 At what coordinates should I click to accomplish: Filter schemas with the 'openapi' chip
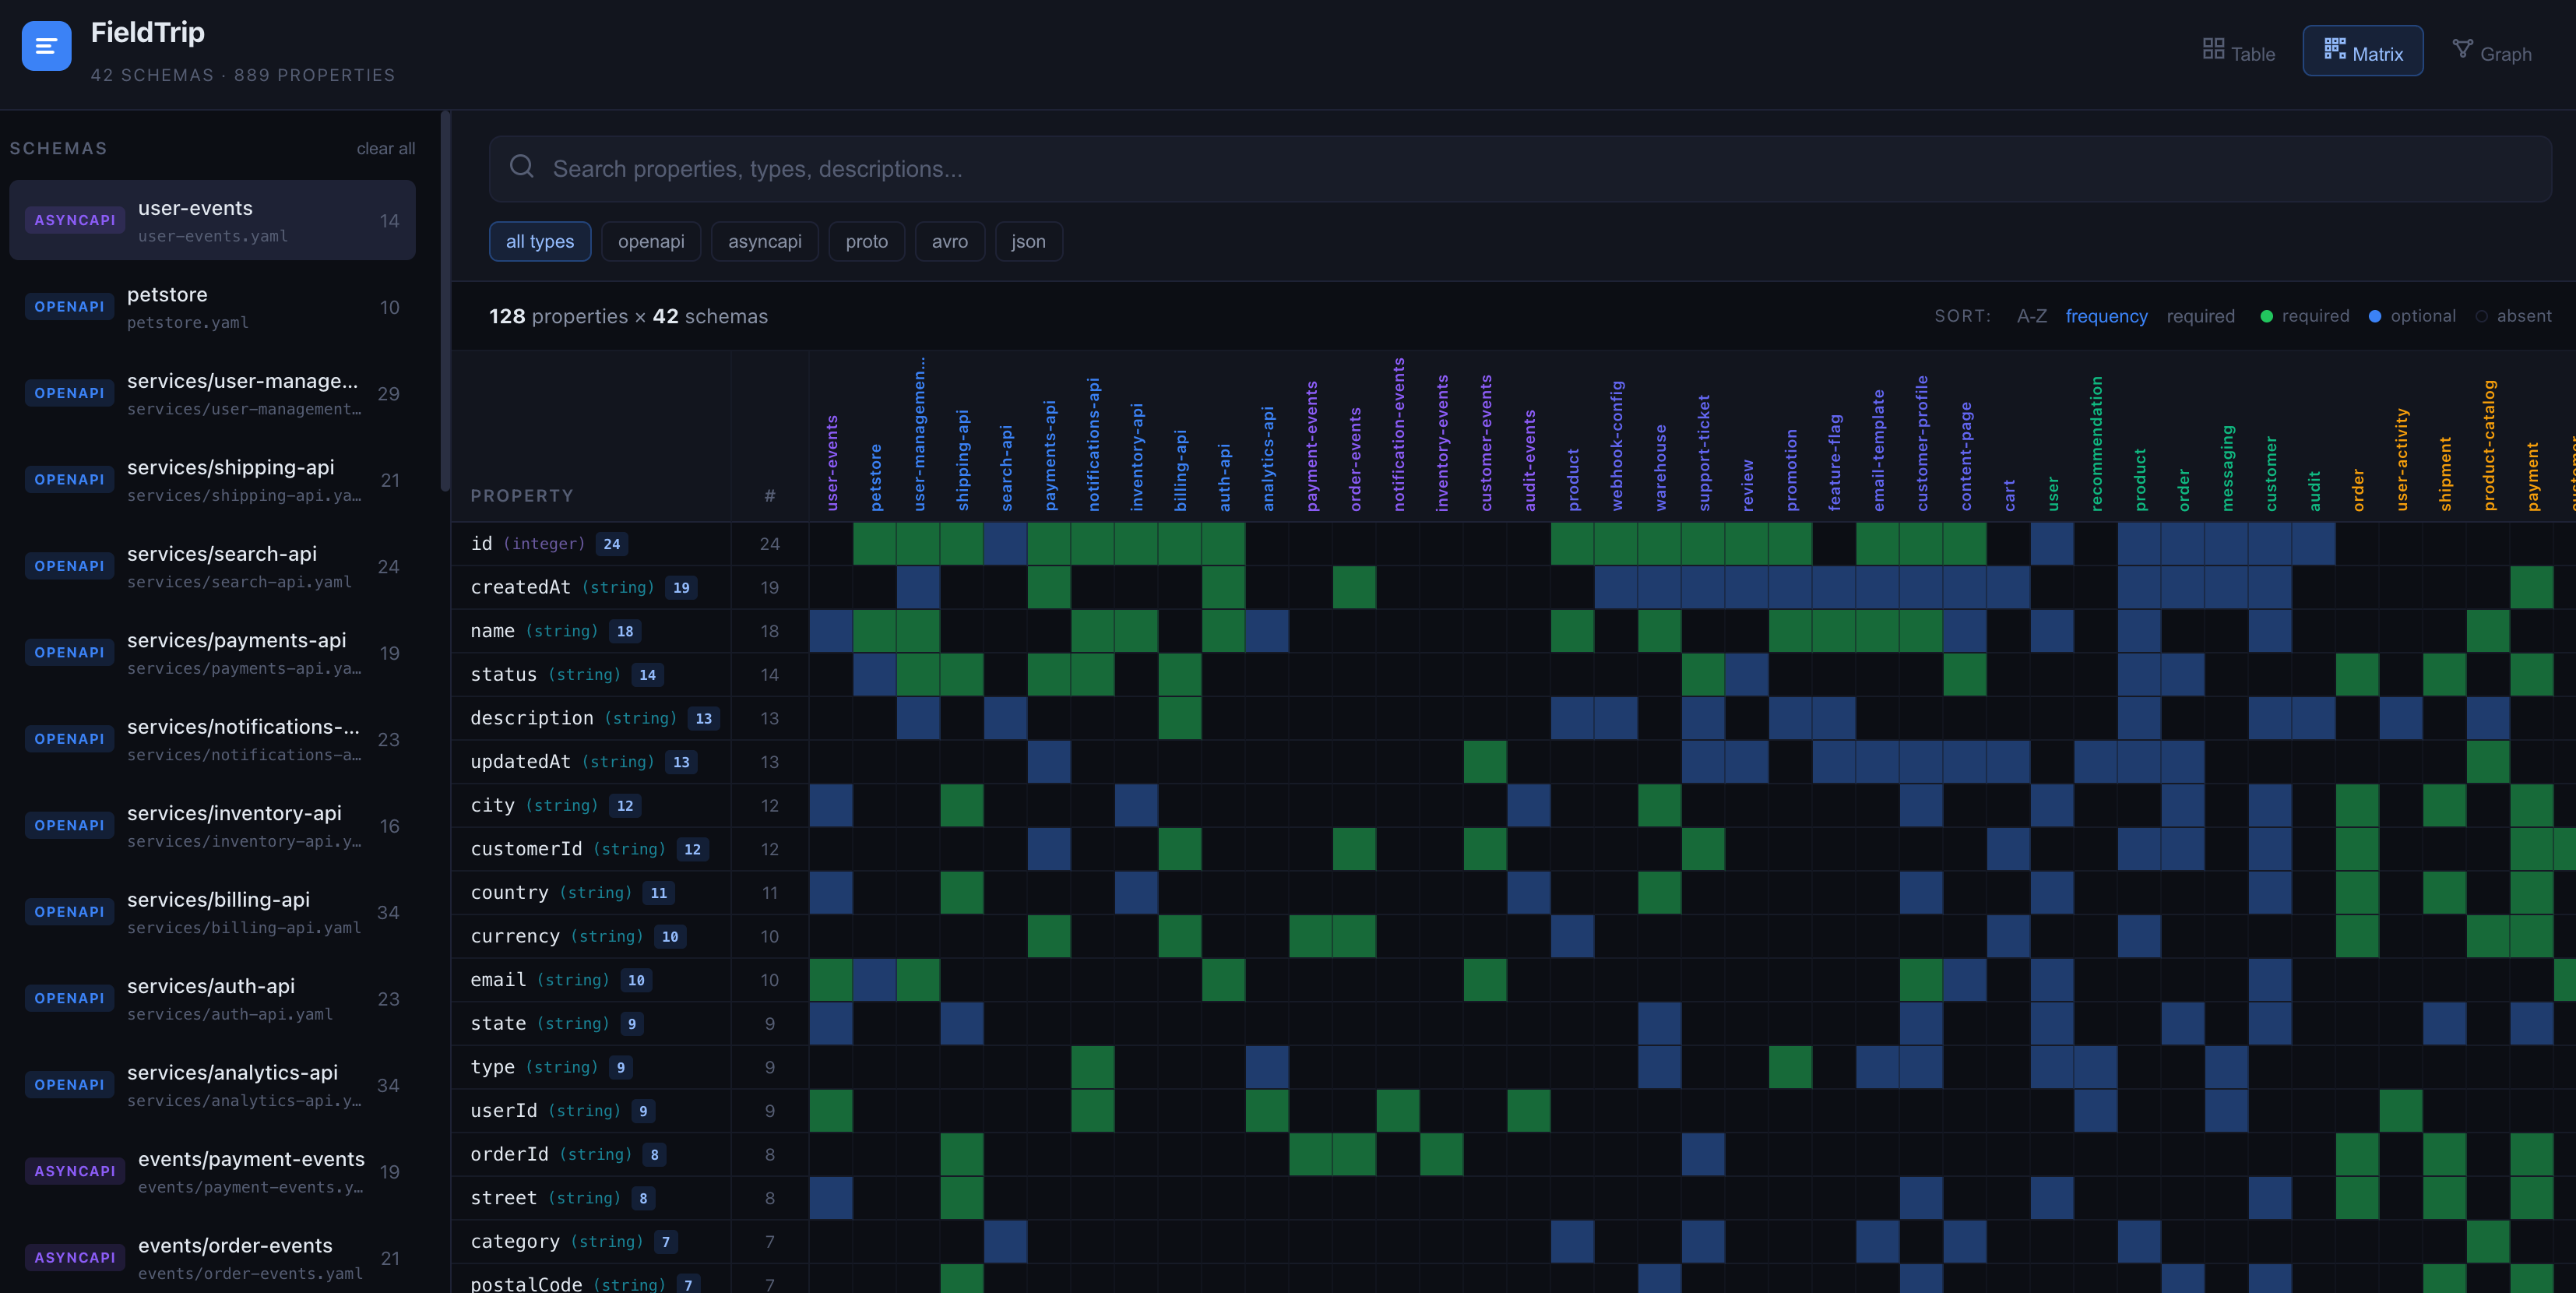[x=650, y=241]
